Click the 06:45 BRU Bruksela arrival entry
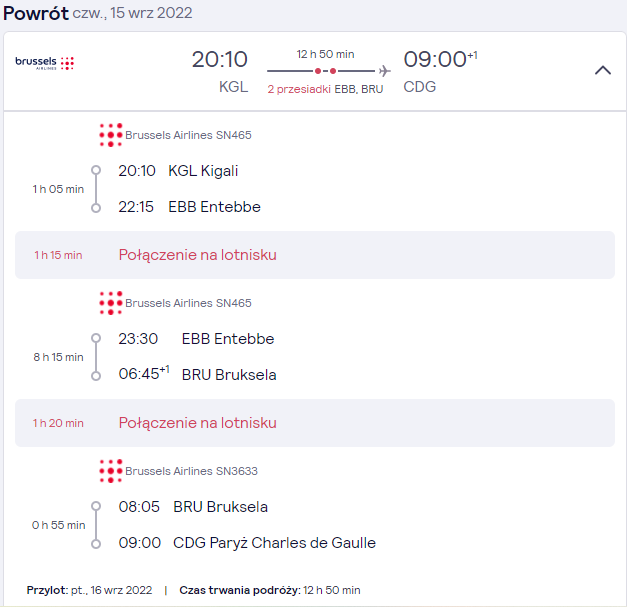This screenshot has height=607, width=627. (x=197, y=374)
